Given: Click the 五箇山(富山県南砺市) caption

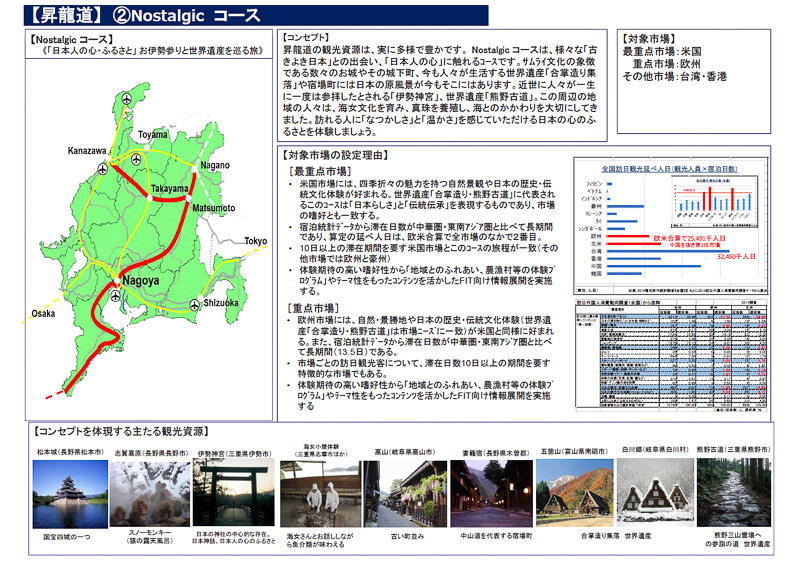Looking at the screenshot, I should [574, 451].
